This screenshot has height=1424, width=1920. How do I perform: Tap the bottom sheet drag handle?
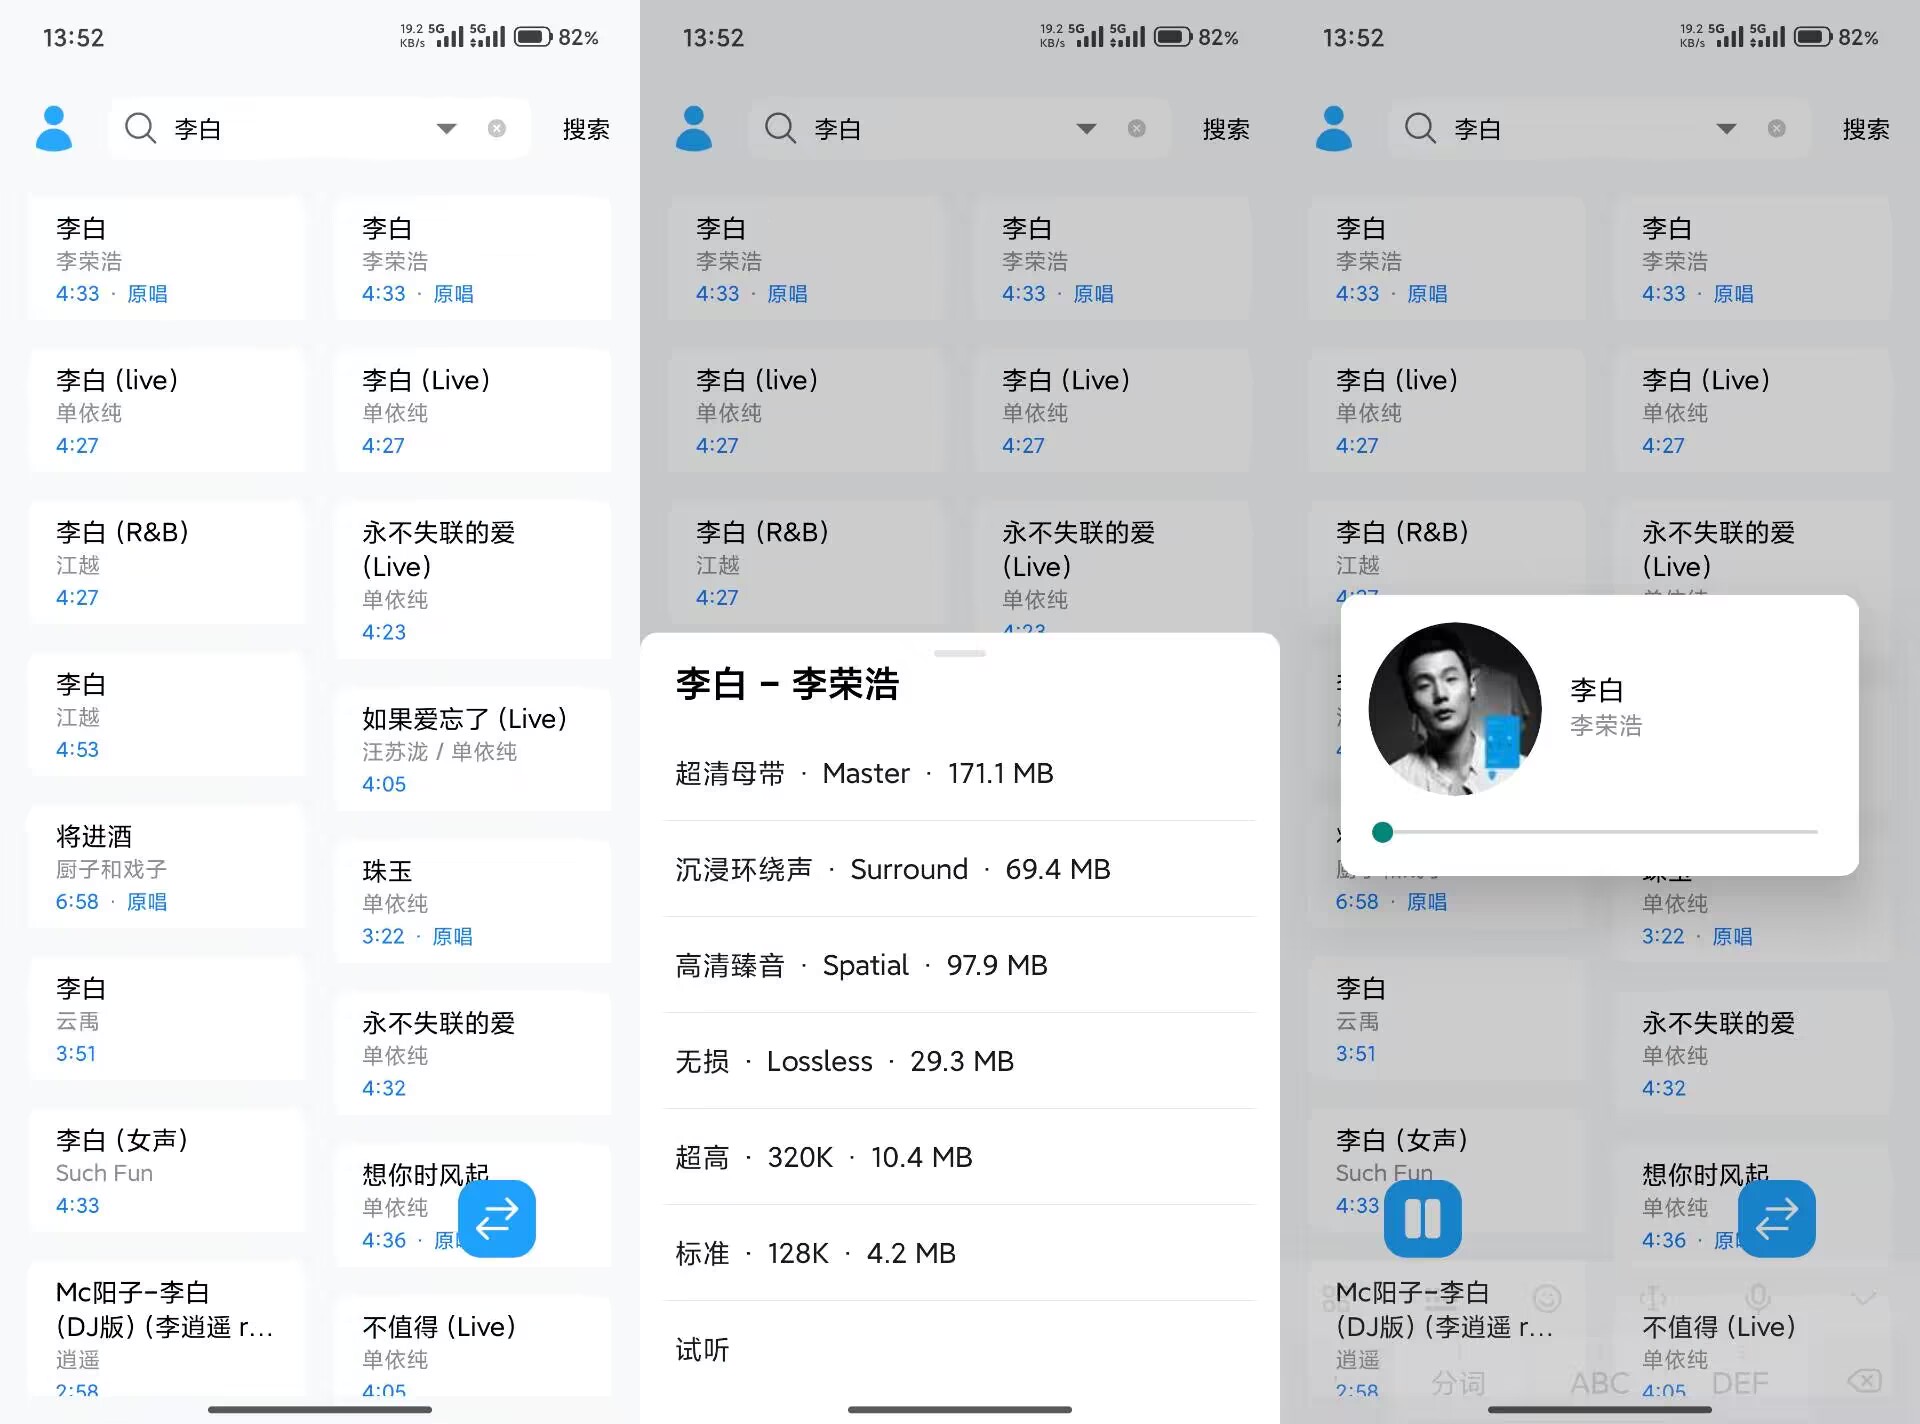pos(958,652)
